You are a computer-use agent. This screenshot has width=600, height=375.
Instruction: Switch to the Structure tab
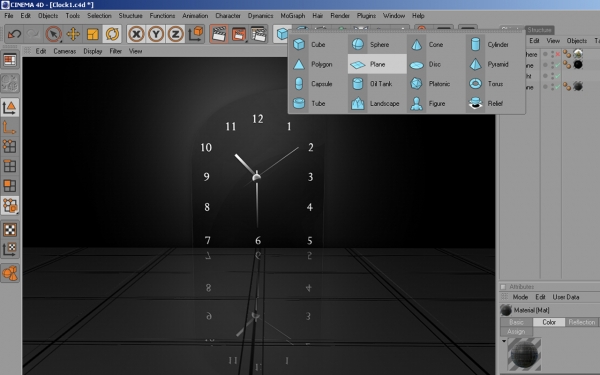point(539,30)
